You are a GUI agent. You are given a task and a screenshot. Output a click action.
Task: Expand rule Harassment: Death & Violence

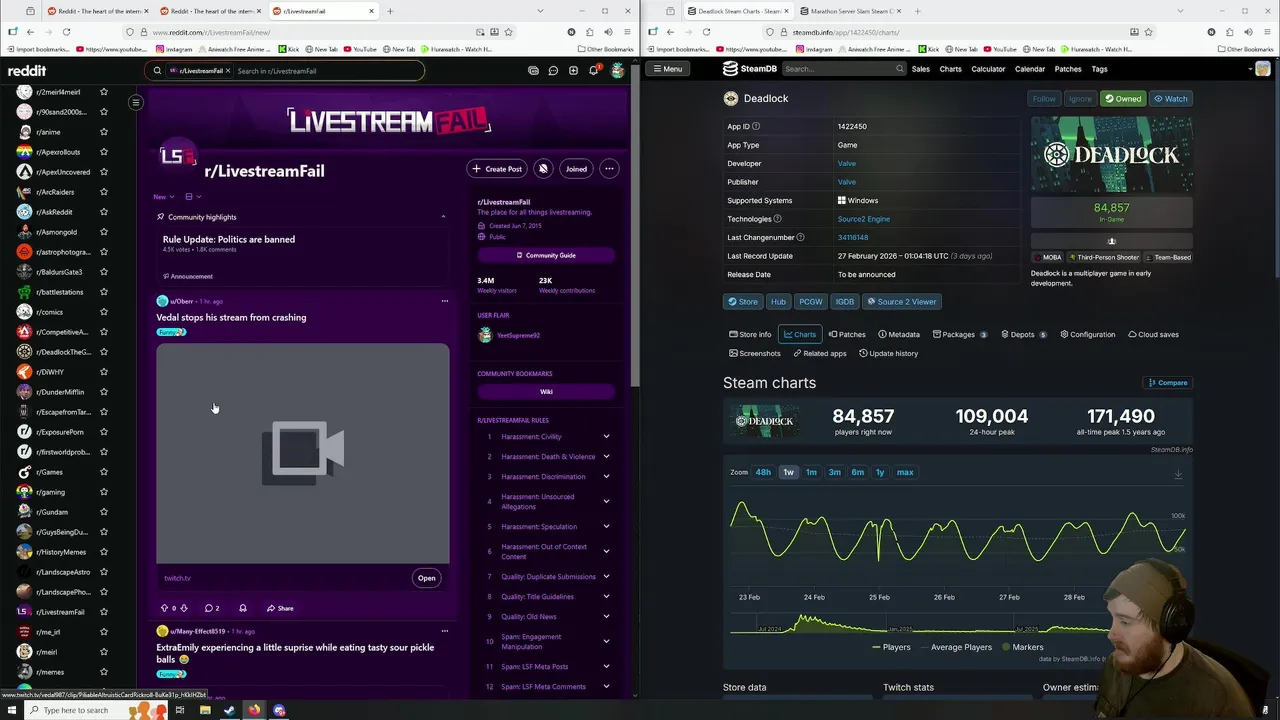606,457
